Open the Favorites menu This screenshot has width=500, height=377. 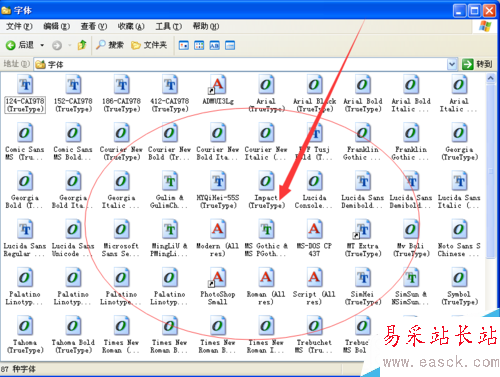[131, 26]
